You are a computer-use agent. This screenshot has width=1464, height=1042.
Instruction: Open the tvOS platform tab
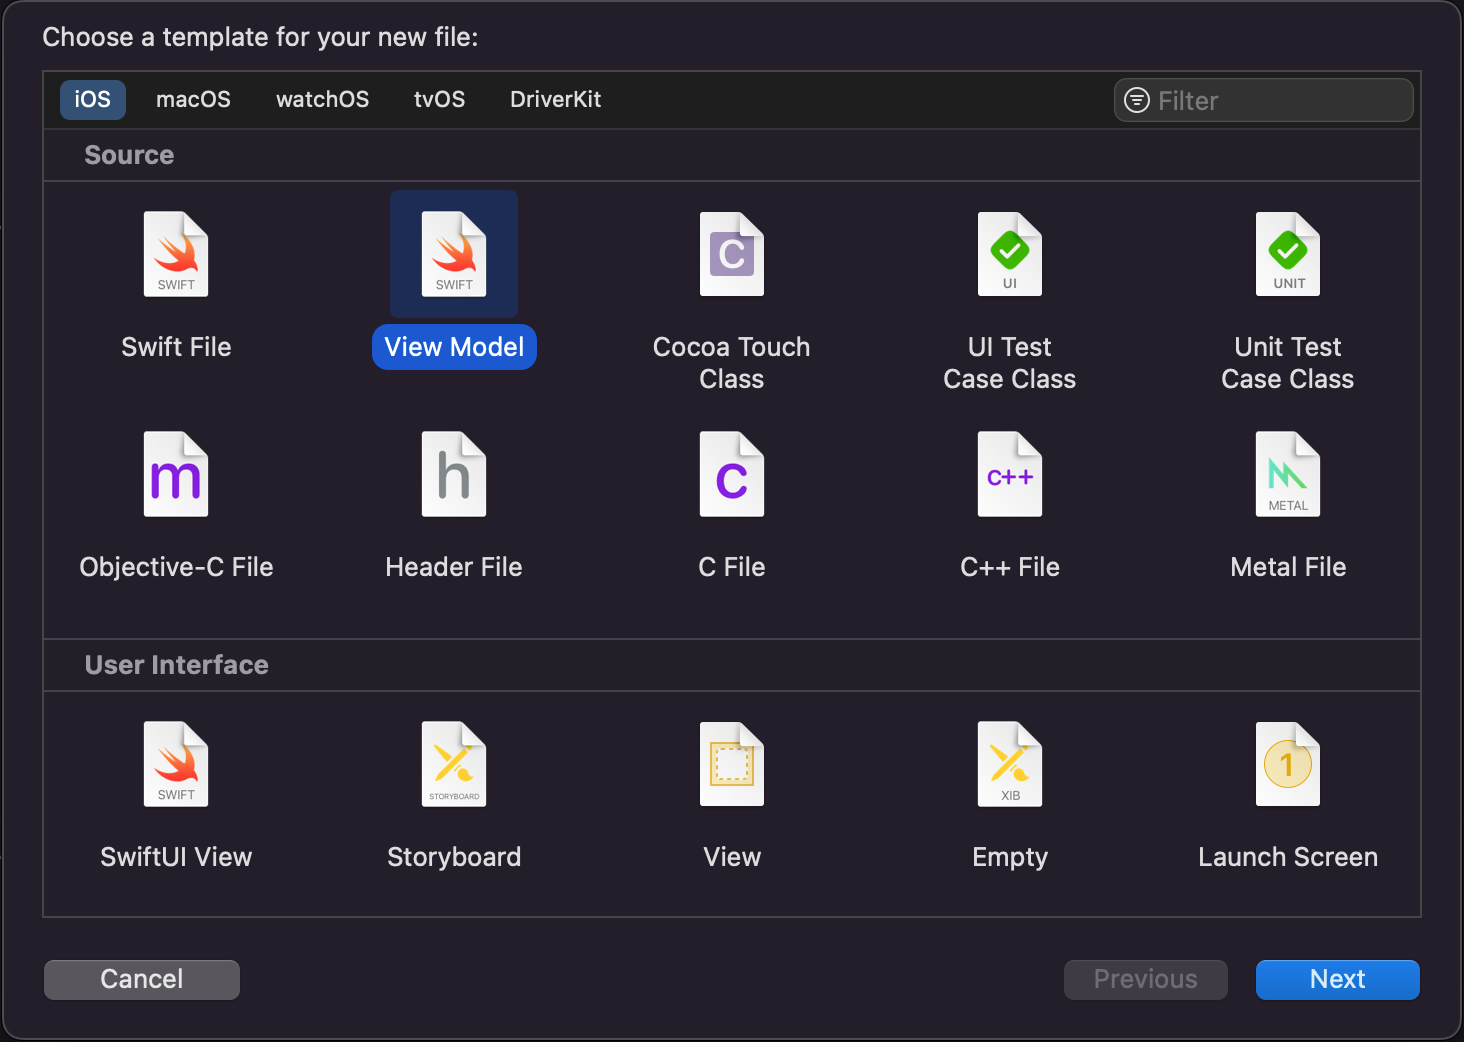click(x=439, y=100)
